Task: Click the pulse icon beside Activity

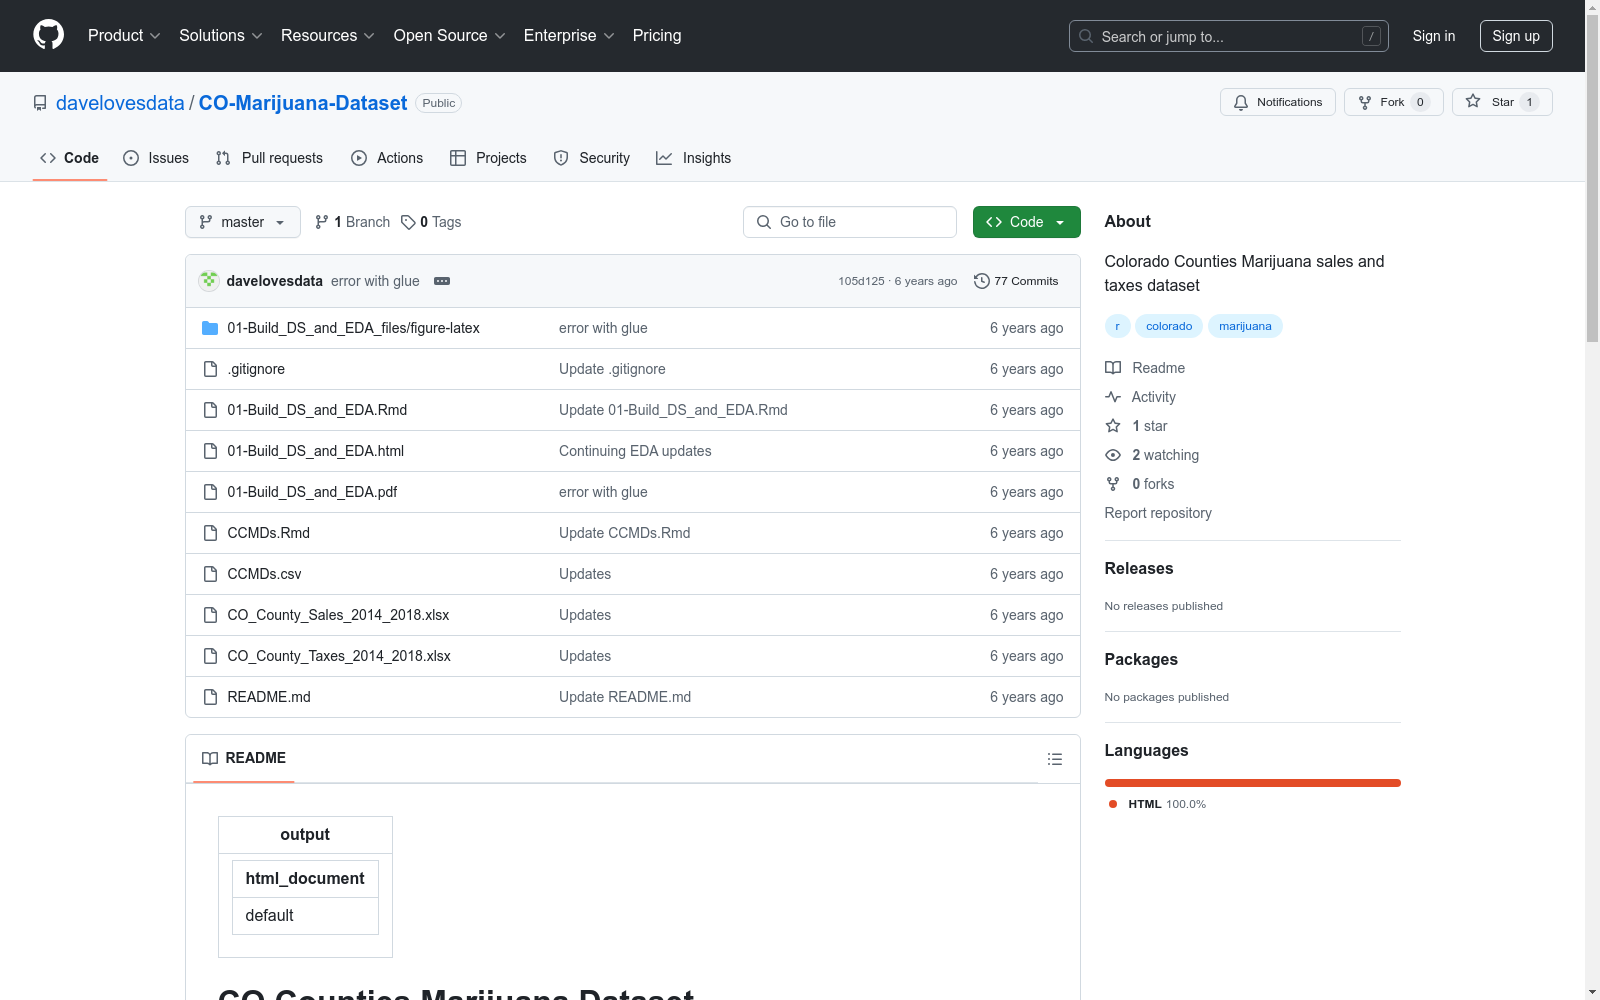Action: [x=1113, y=397]
